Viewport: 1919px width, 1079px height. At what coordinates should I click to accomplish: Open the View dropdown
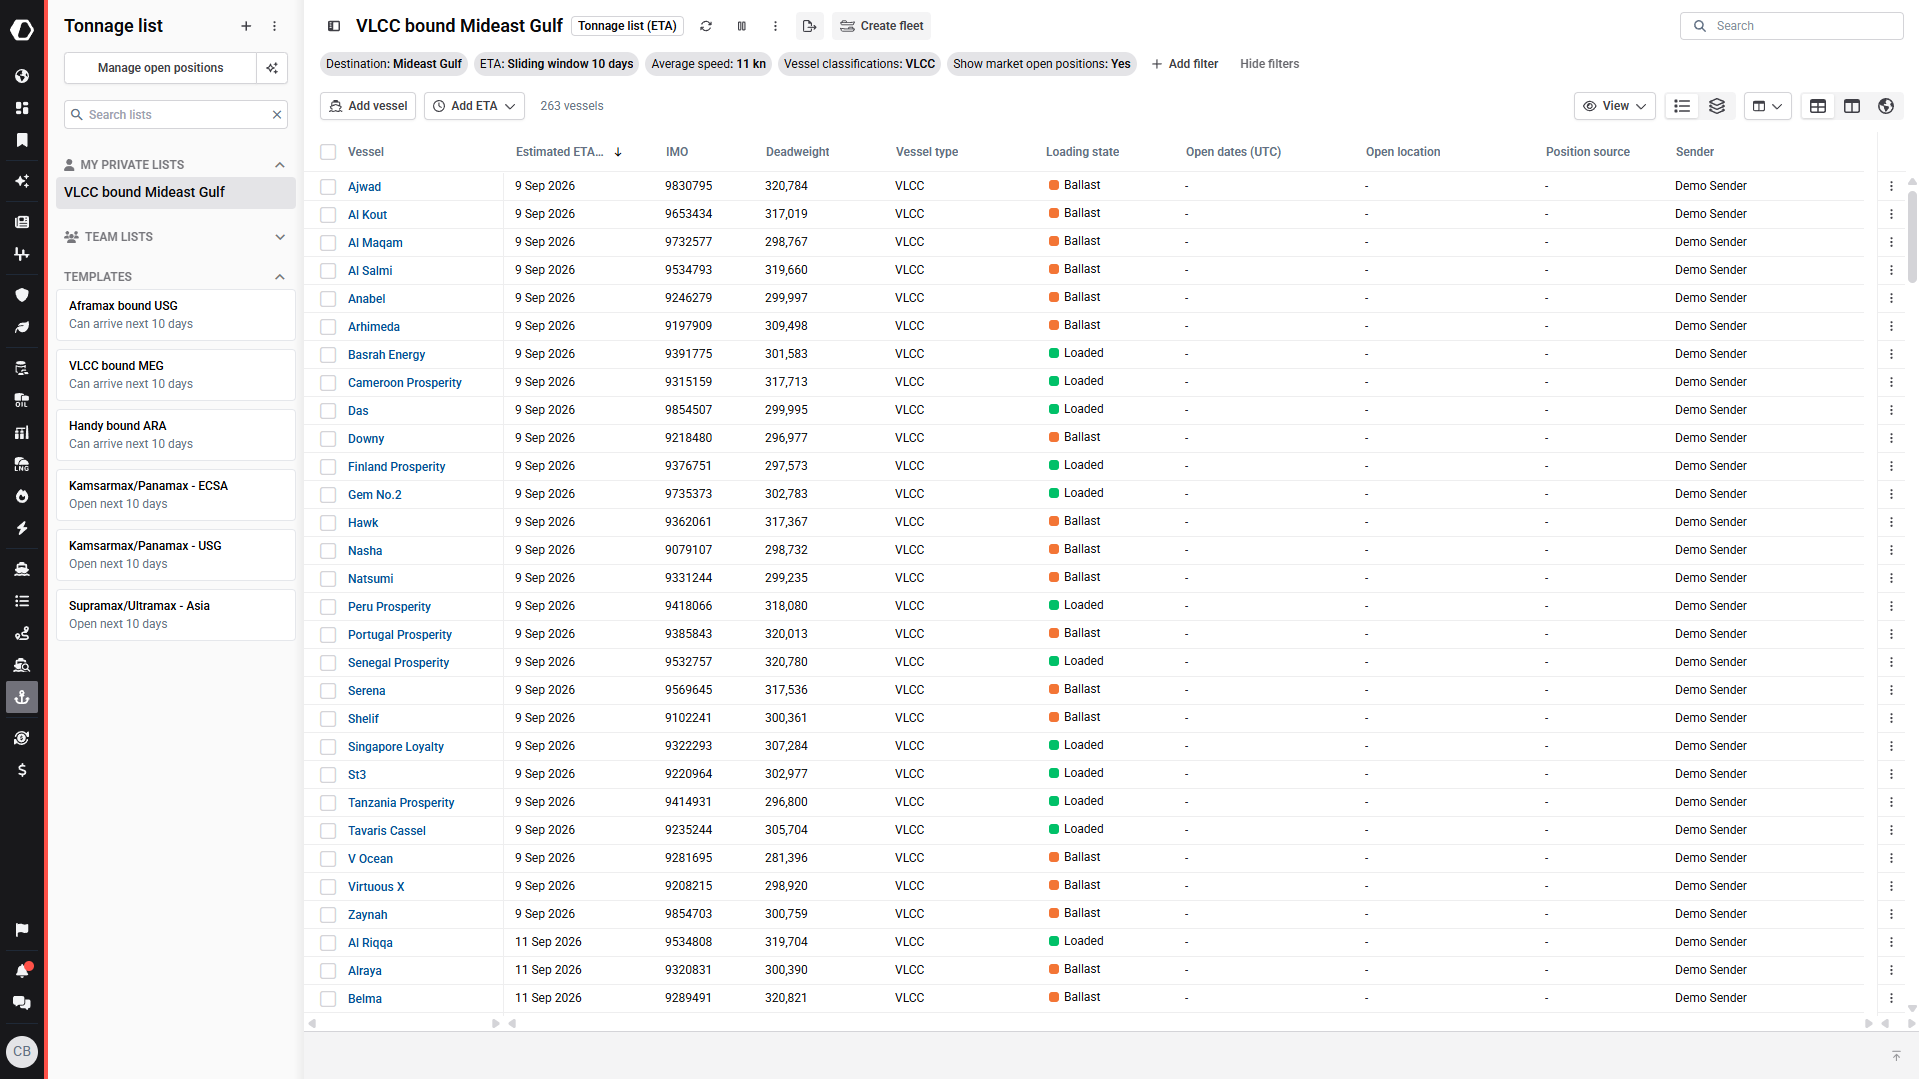click(x=1614, y=106)
